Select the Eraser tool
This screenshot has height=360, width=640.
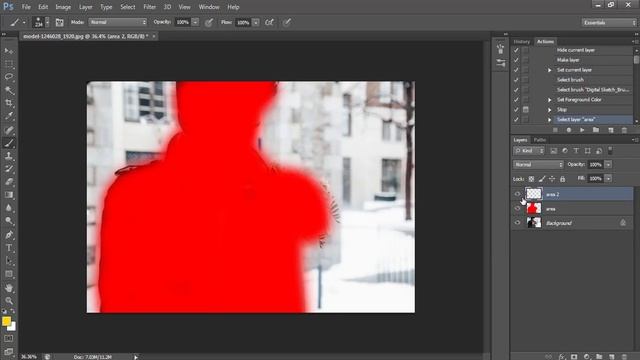click(9, 182)
